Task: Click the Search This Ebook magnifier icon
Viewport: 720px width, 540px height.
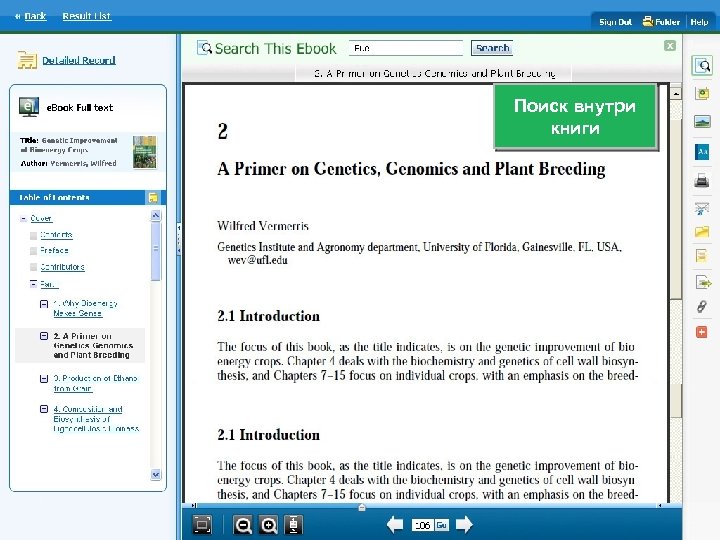Action: [x=204, y=48]
